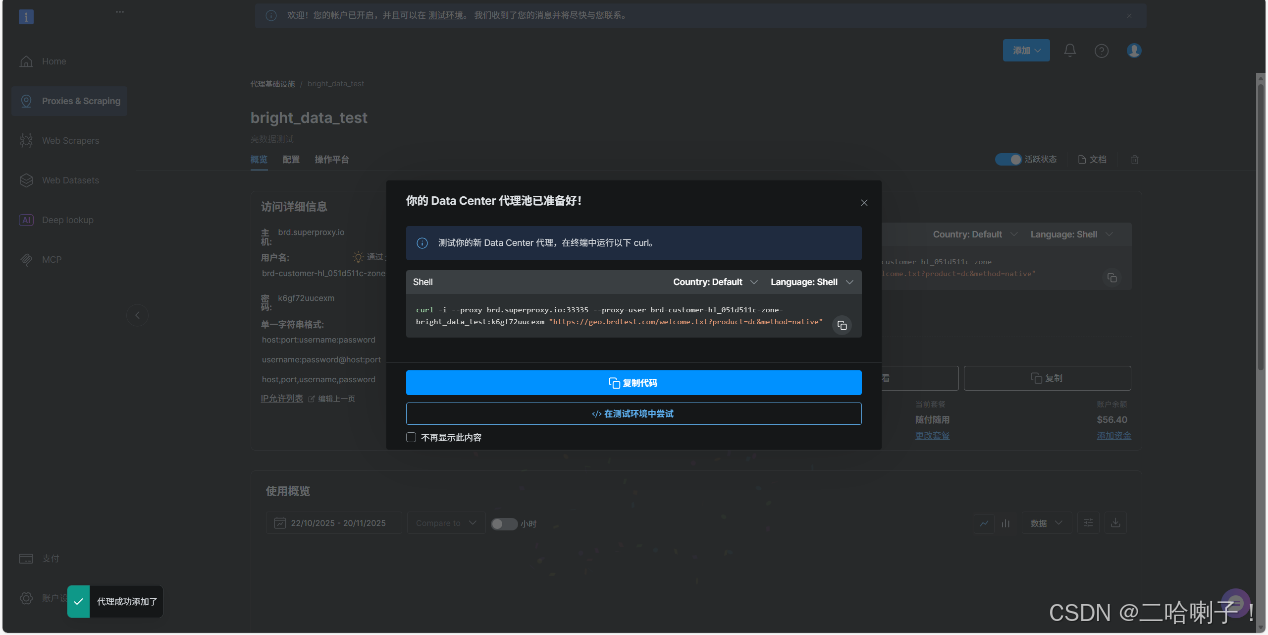Click the account settings gear icon
Screen dimensions: 1268x635
click(x=27, y=598)
